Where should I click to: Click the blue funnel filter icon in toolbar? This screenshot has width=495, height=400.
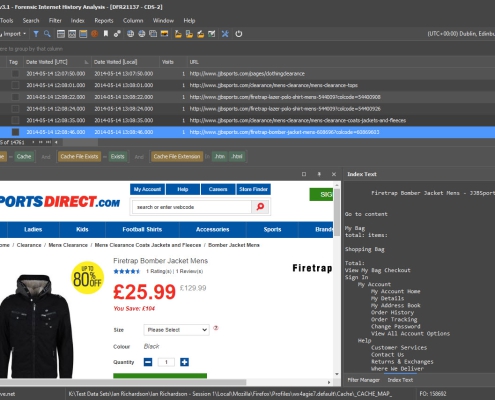click(36, 34)
